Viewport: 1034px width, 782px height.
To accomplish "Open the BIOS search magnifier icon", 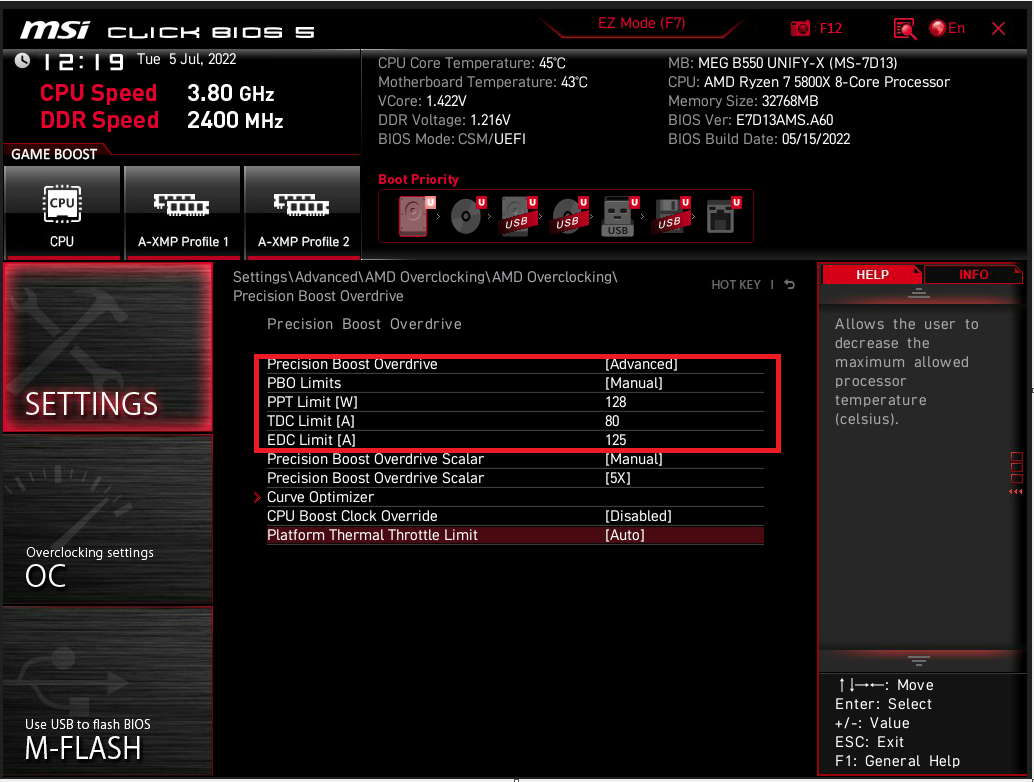I will 904,28.
